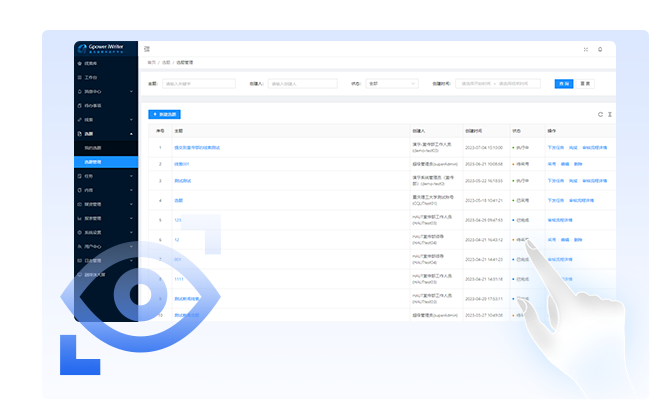Open the 线索001 topic link

click(x=181, y=164)
